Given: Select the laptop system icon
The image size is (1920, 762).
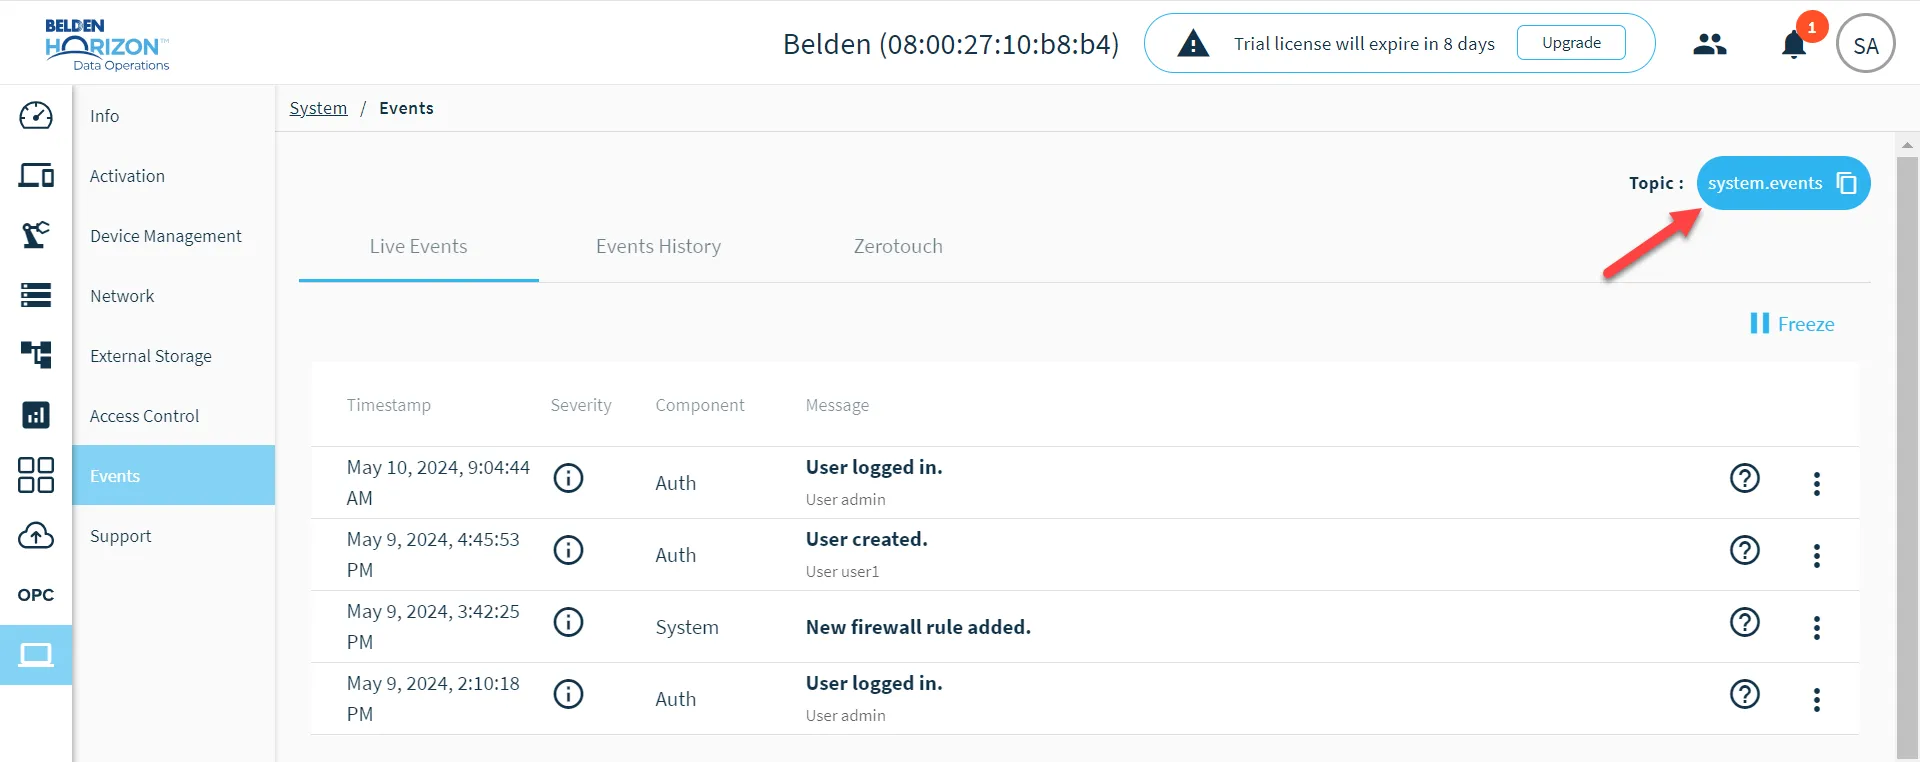Looking at the screenshot, I should pos(36,655).
